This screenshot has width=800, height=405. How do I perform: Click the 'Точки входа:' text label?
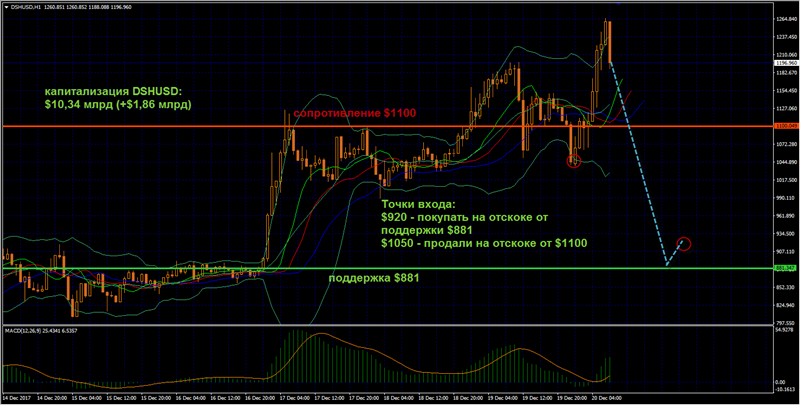pyautogui.click(x=417, y=205)
